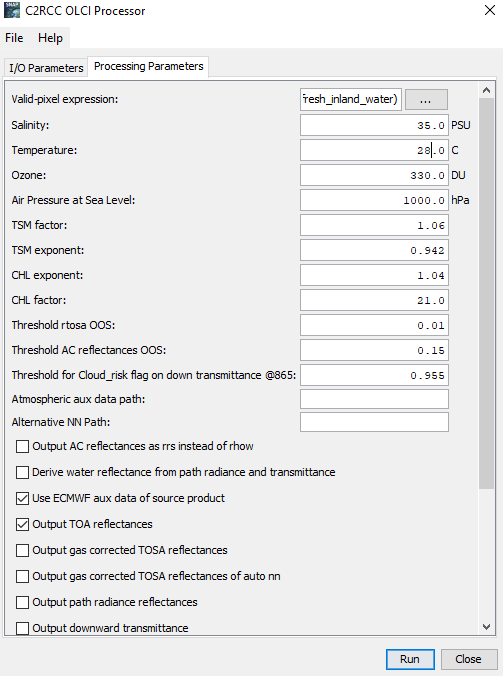Viewport: 503px width, 676px height.
Task: Open the Help menu
Action: coord(50,38)
